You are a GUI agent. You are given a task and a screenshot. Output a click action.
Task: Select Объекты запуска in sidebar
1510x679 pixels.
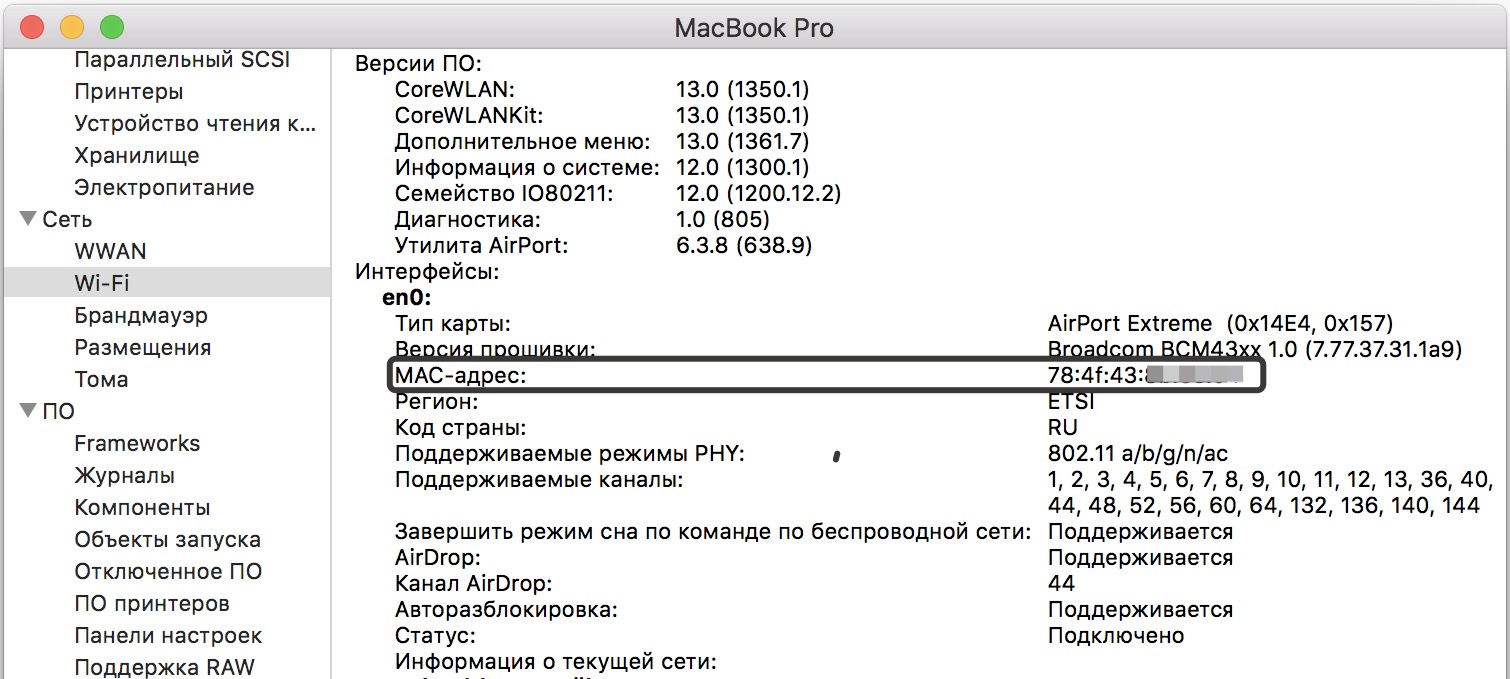pos(167,539)
